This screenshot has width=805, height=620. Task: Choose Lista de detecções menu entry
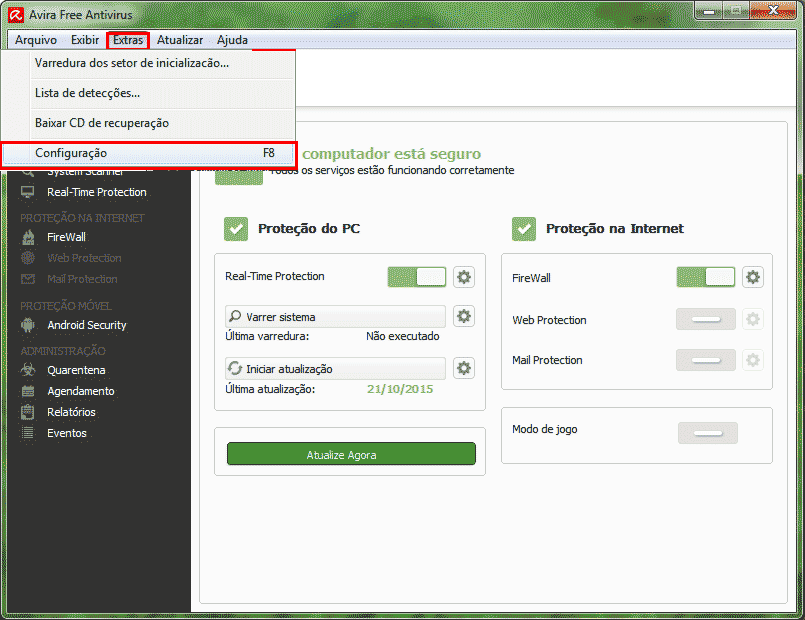click(x=148, y=93)
